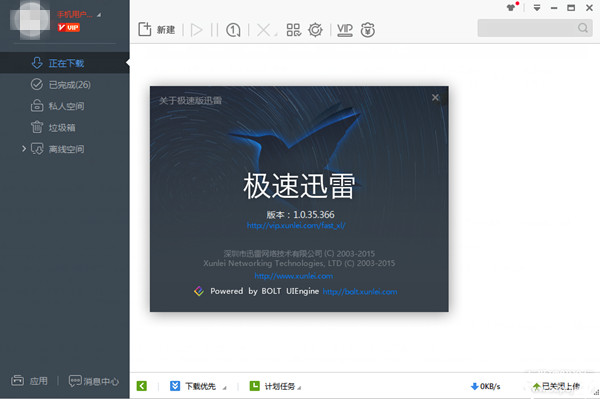Close the About dialog
This screenshot has width=600, height=399.
point(435,98)
